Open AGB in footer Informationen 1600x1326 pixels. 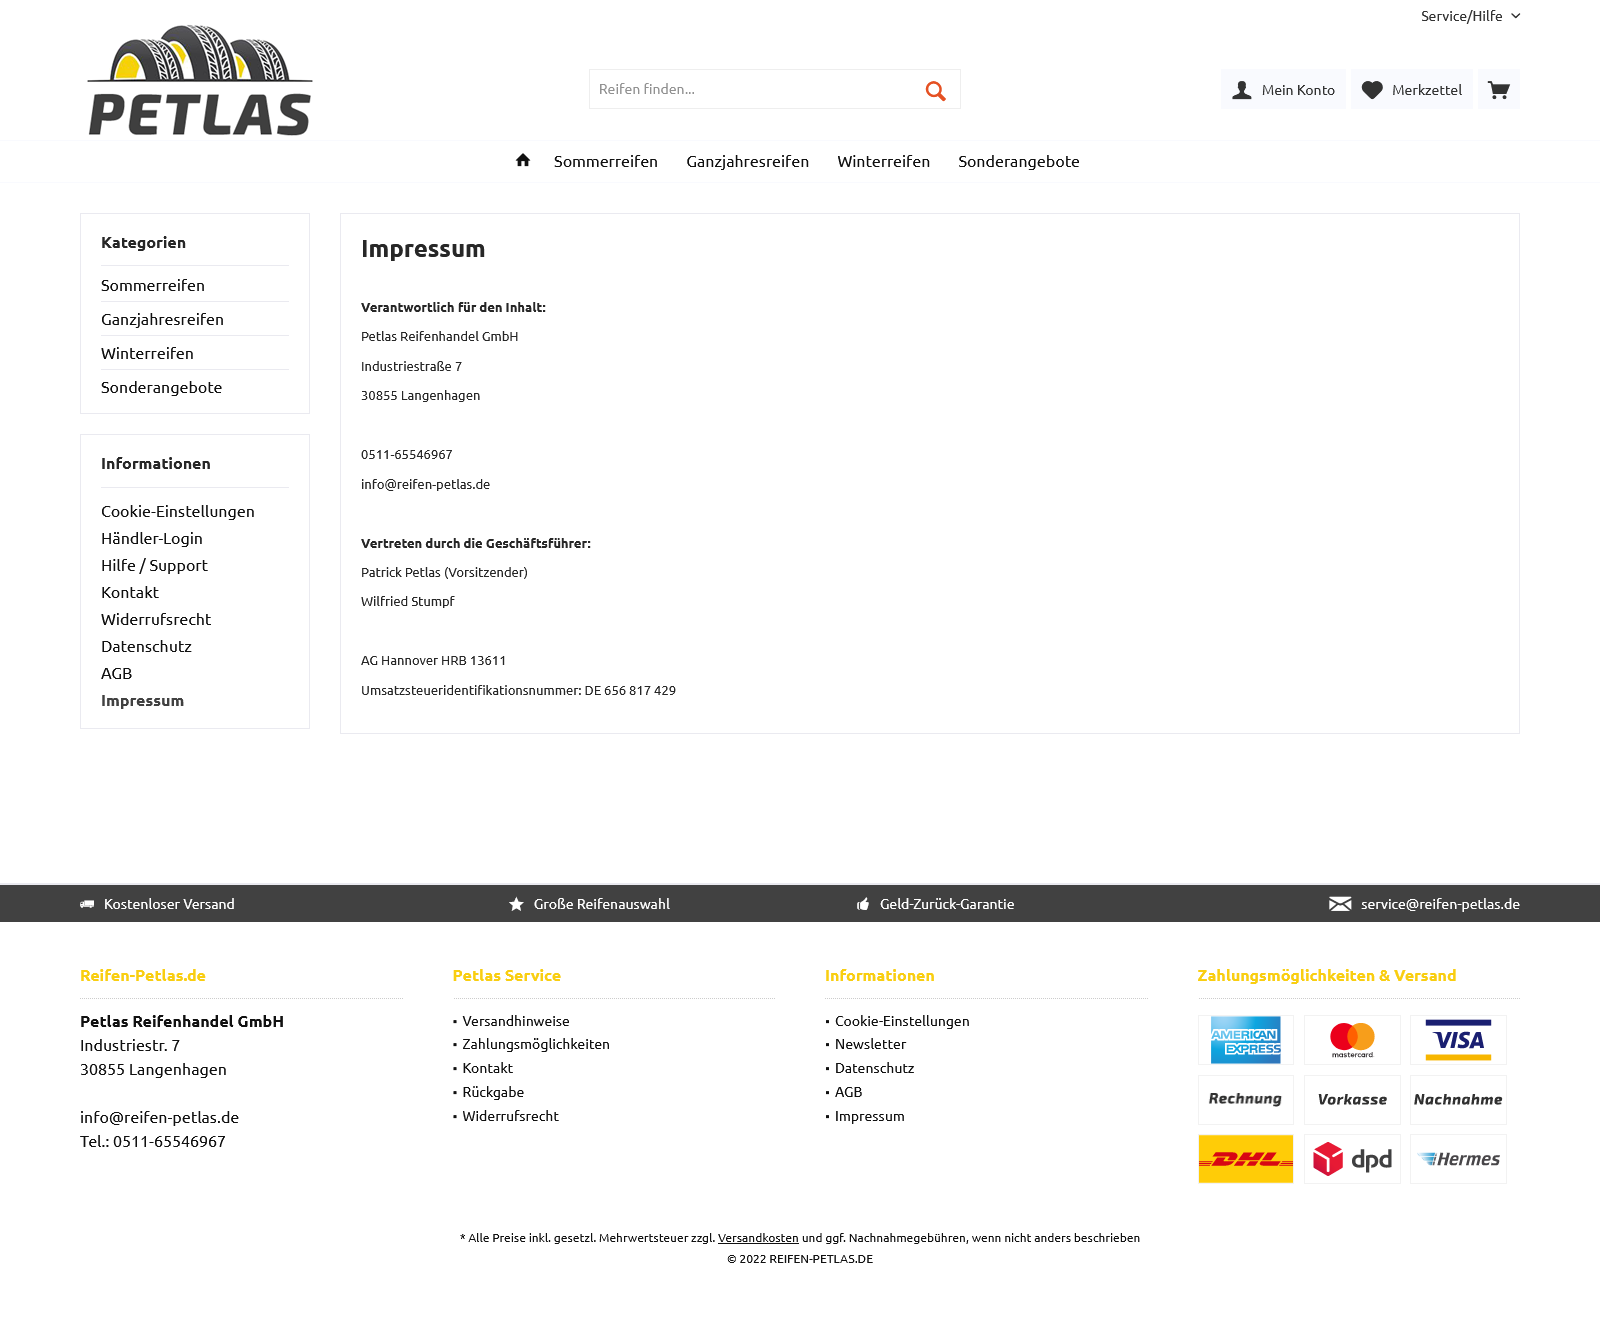point(849,1092)
